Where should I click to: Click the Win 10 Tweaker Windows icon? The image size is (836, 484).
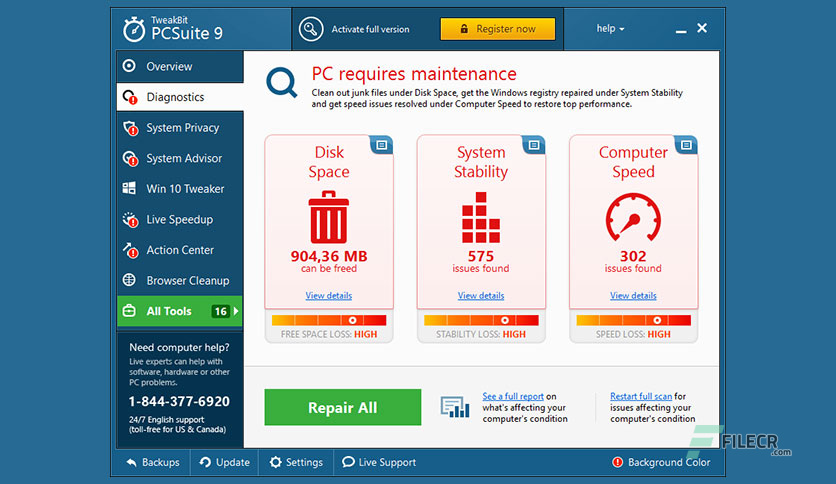(x=129, y=188)
